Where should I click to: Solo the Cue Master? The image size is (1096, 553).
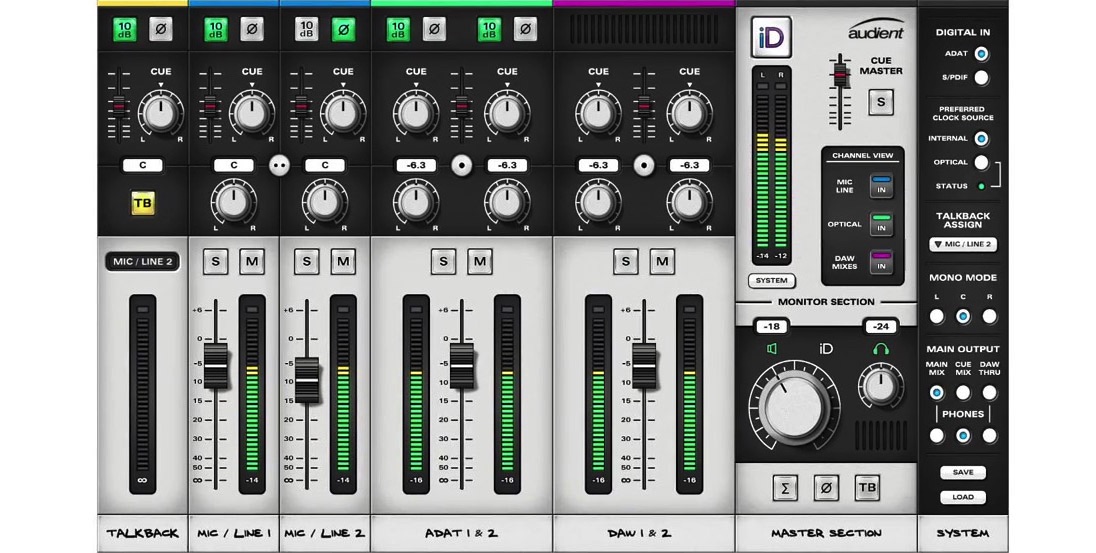(x=881, y=102)
